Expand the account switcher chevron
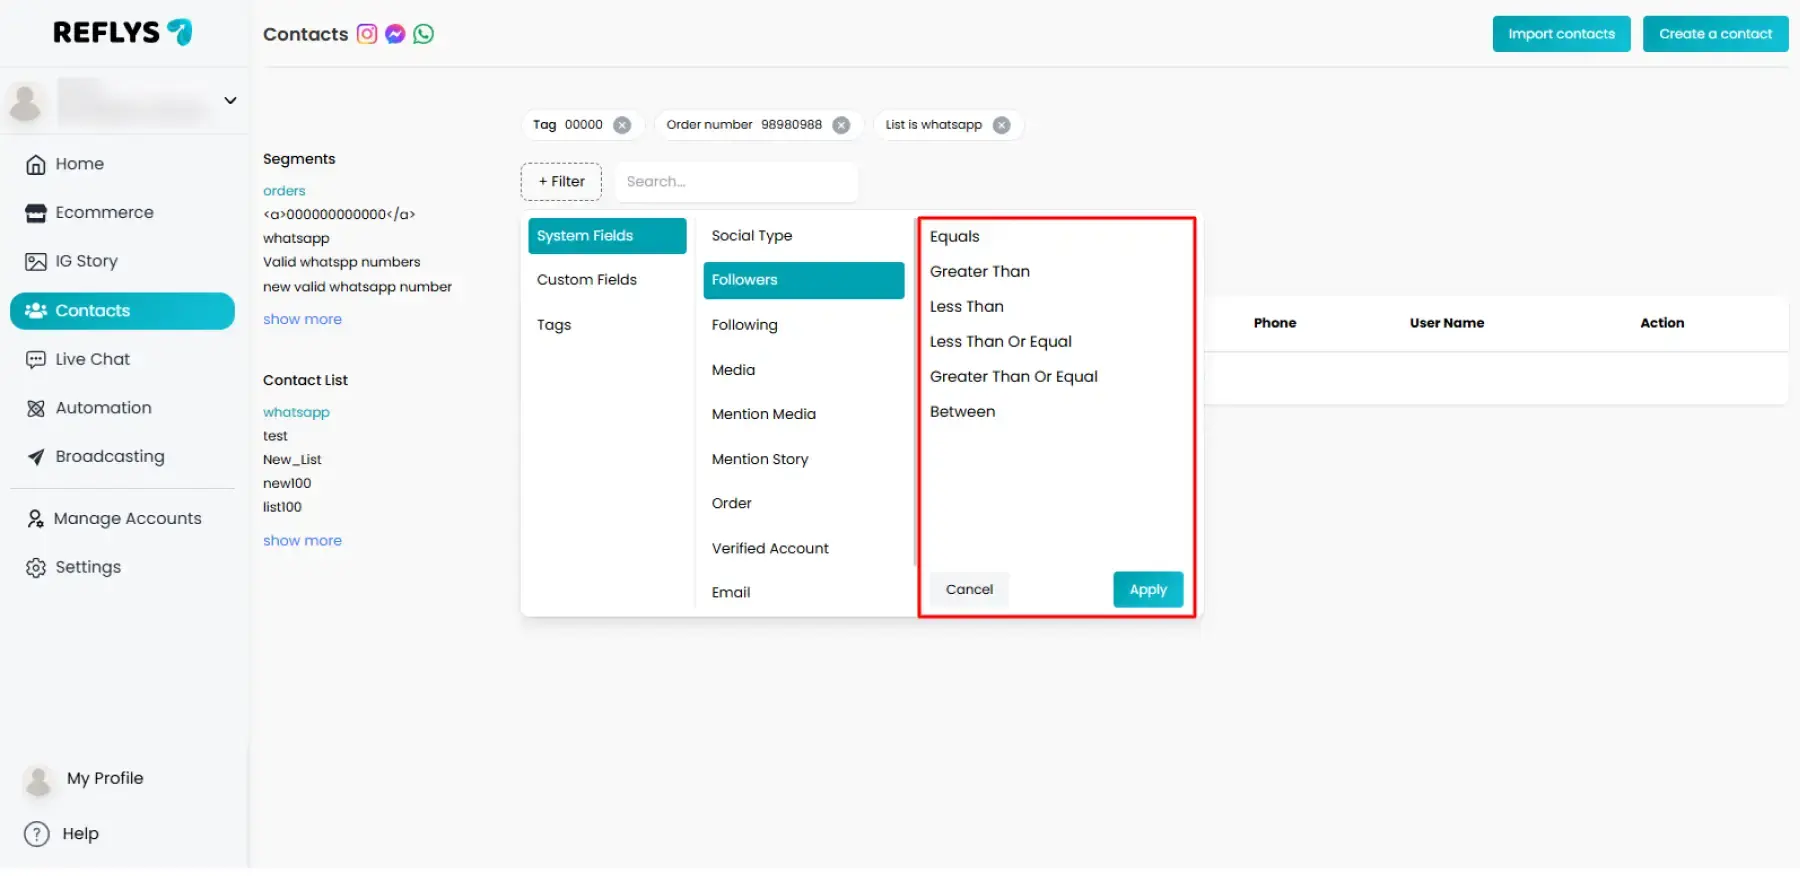 [230, 100]
